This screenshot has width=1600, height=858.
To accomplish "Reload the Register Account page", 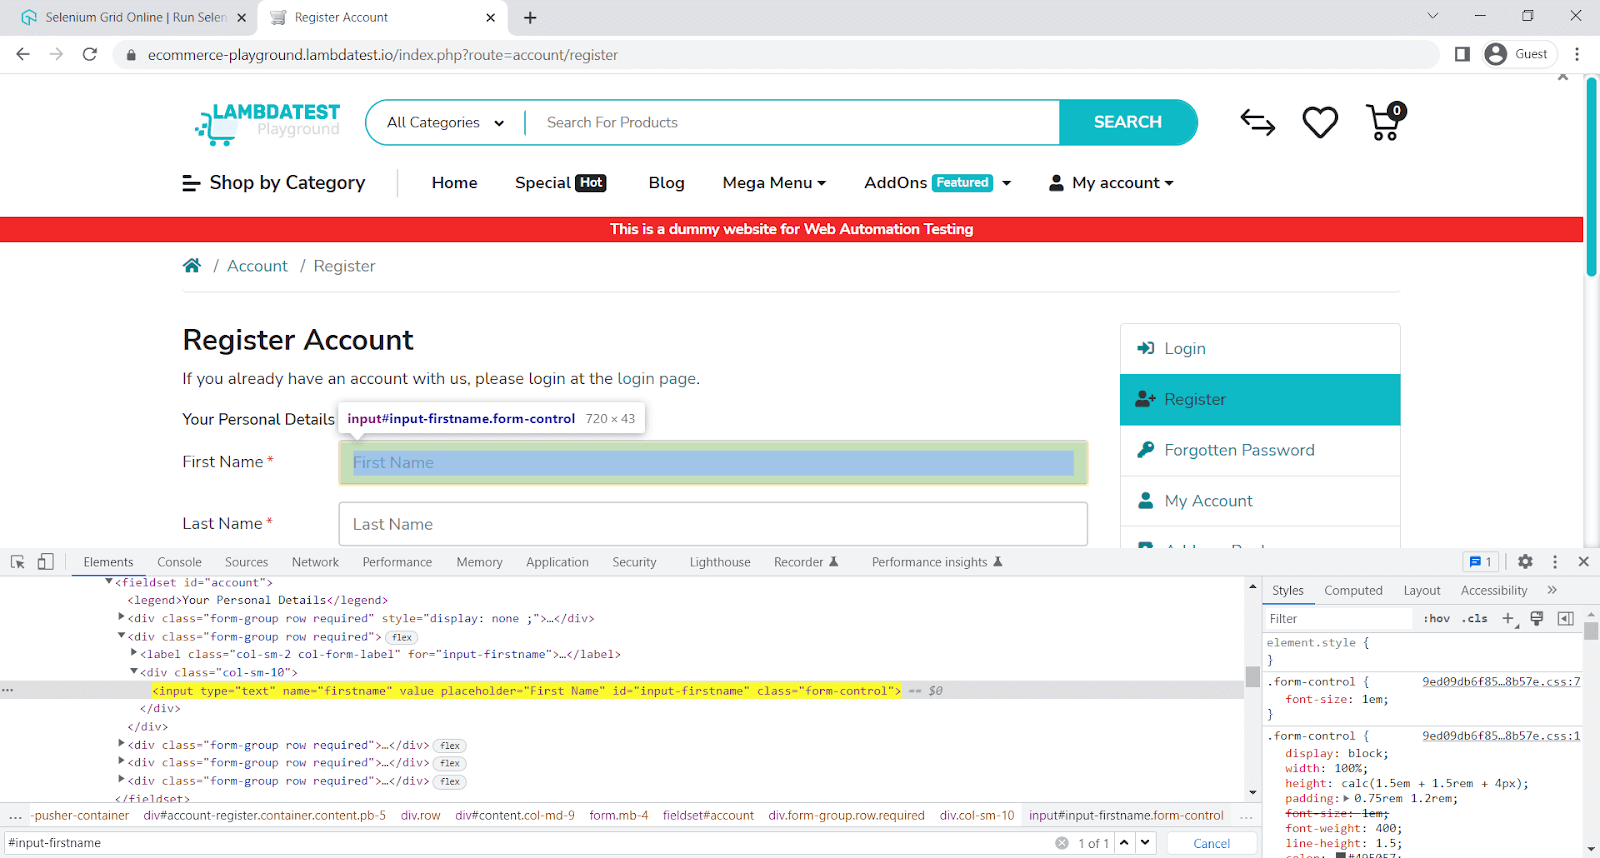I will coord(90,54).
